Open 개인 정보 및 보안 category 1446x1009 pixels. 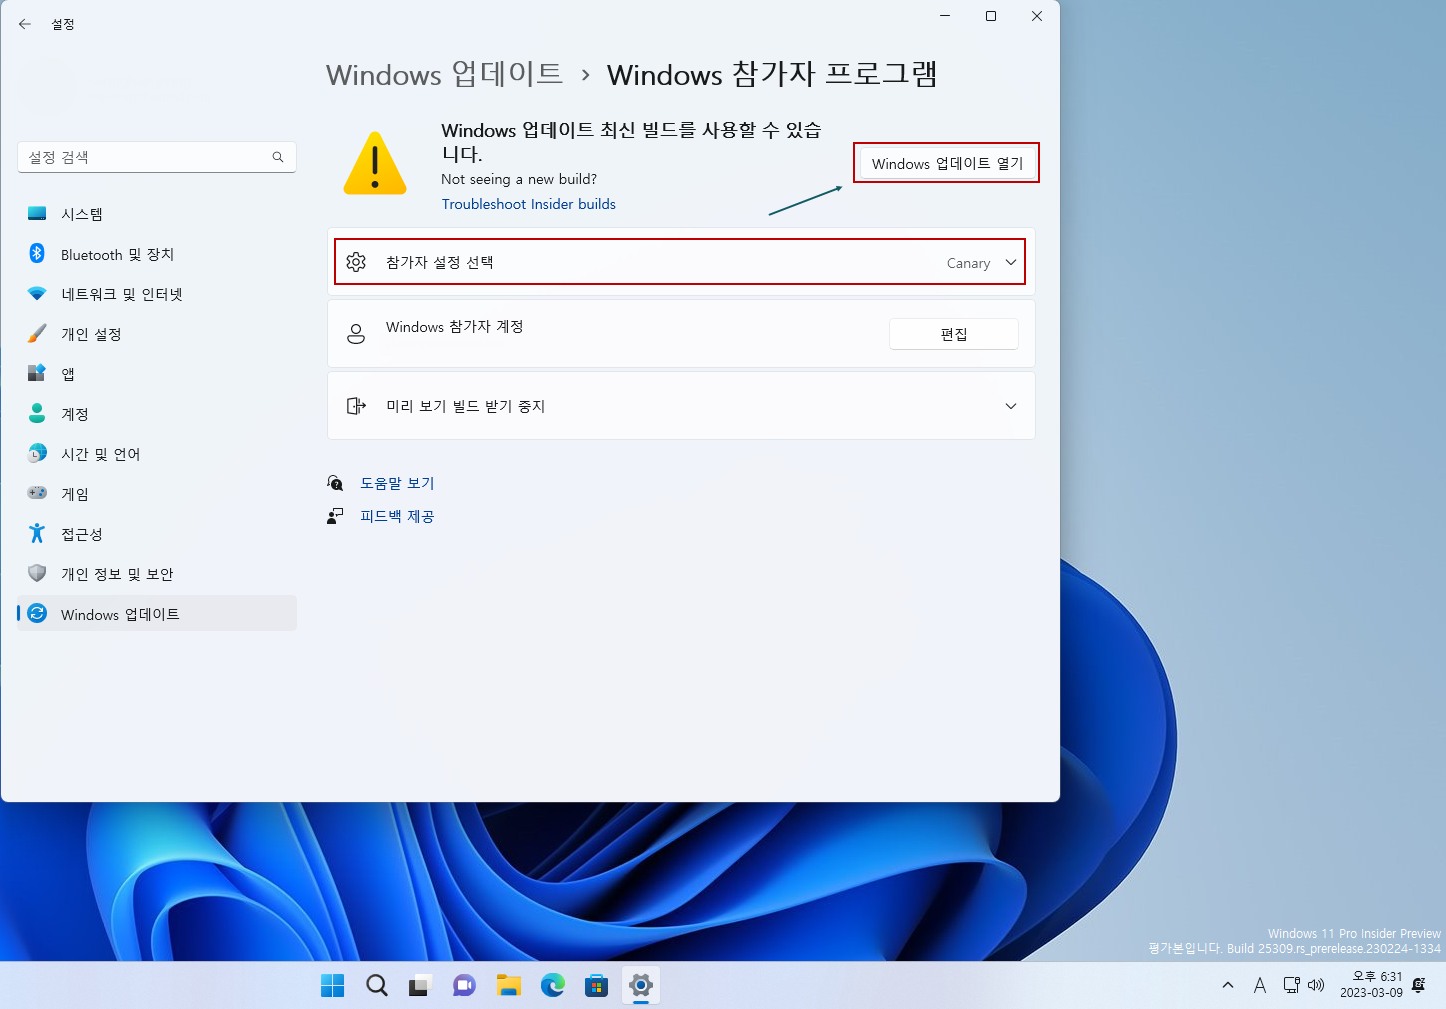[157, 574]
